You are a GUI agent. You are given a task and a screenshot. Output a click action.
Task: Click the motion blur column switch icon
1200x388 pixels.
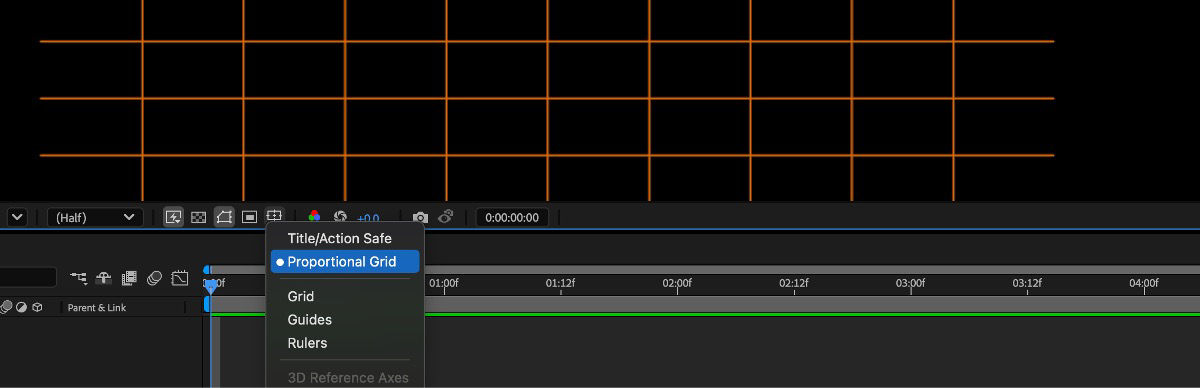[6, 308]
